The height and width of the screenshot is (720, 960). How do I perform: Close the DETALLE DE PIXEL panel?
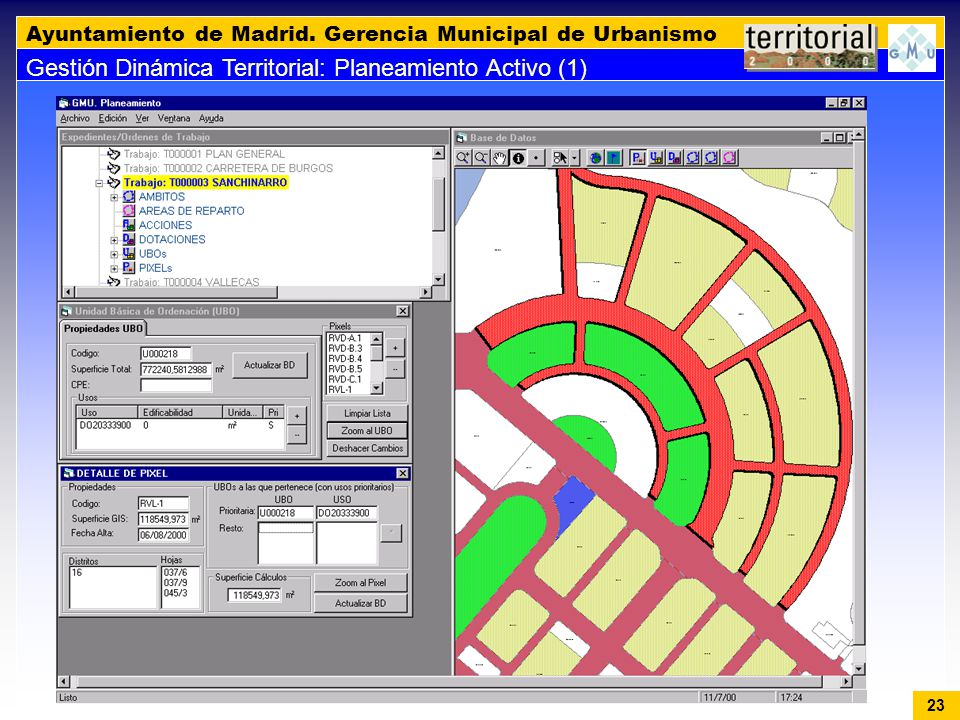[402, 473]
